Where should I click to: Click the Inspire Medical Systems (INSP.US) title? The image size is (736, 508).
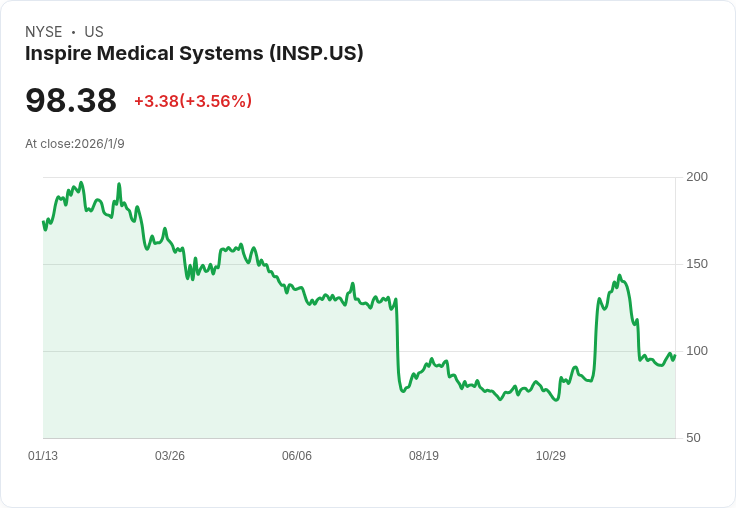194,53
